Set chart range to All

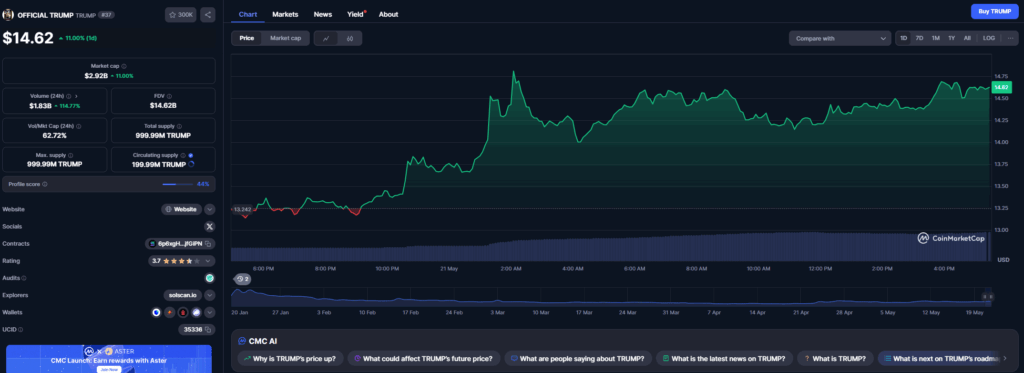tap(967, 38)
